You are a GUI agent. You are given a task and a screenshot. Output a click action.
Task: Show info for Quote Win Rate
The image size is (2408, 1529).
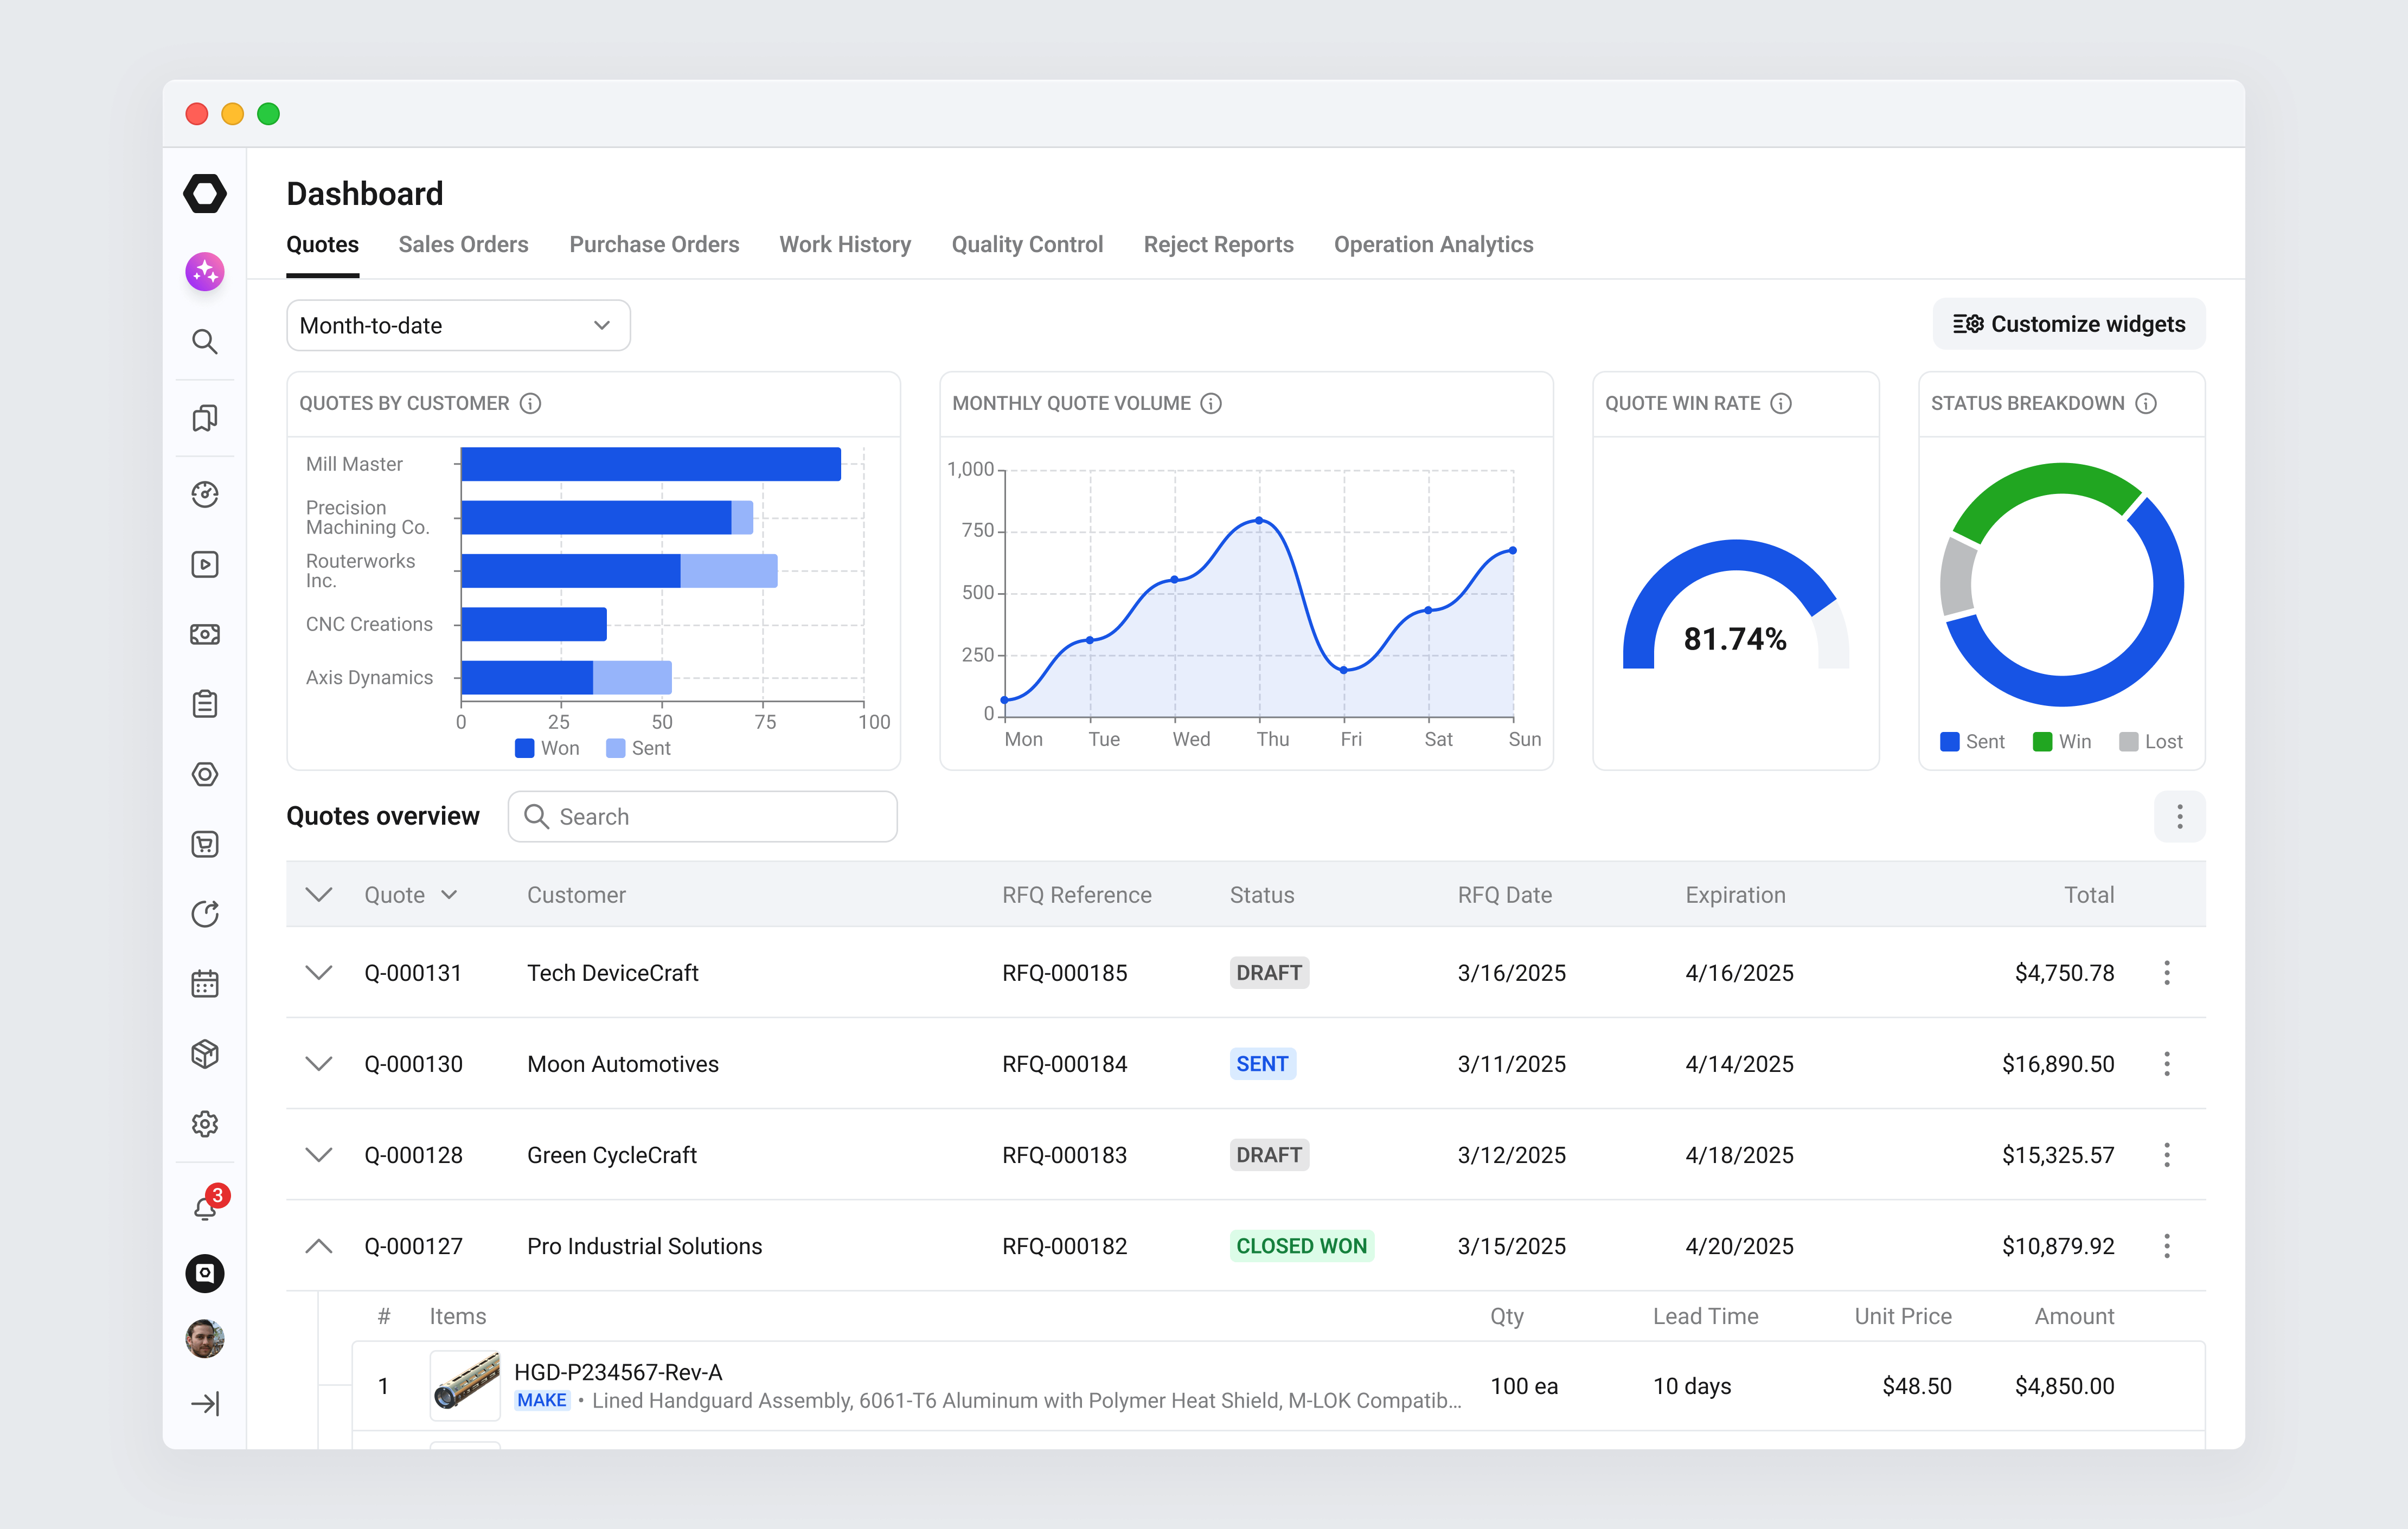click(x=1781, y=403)
